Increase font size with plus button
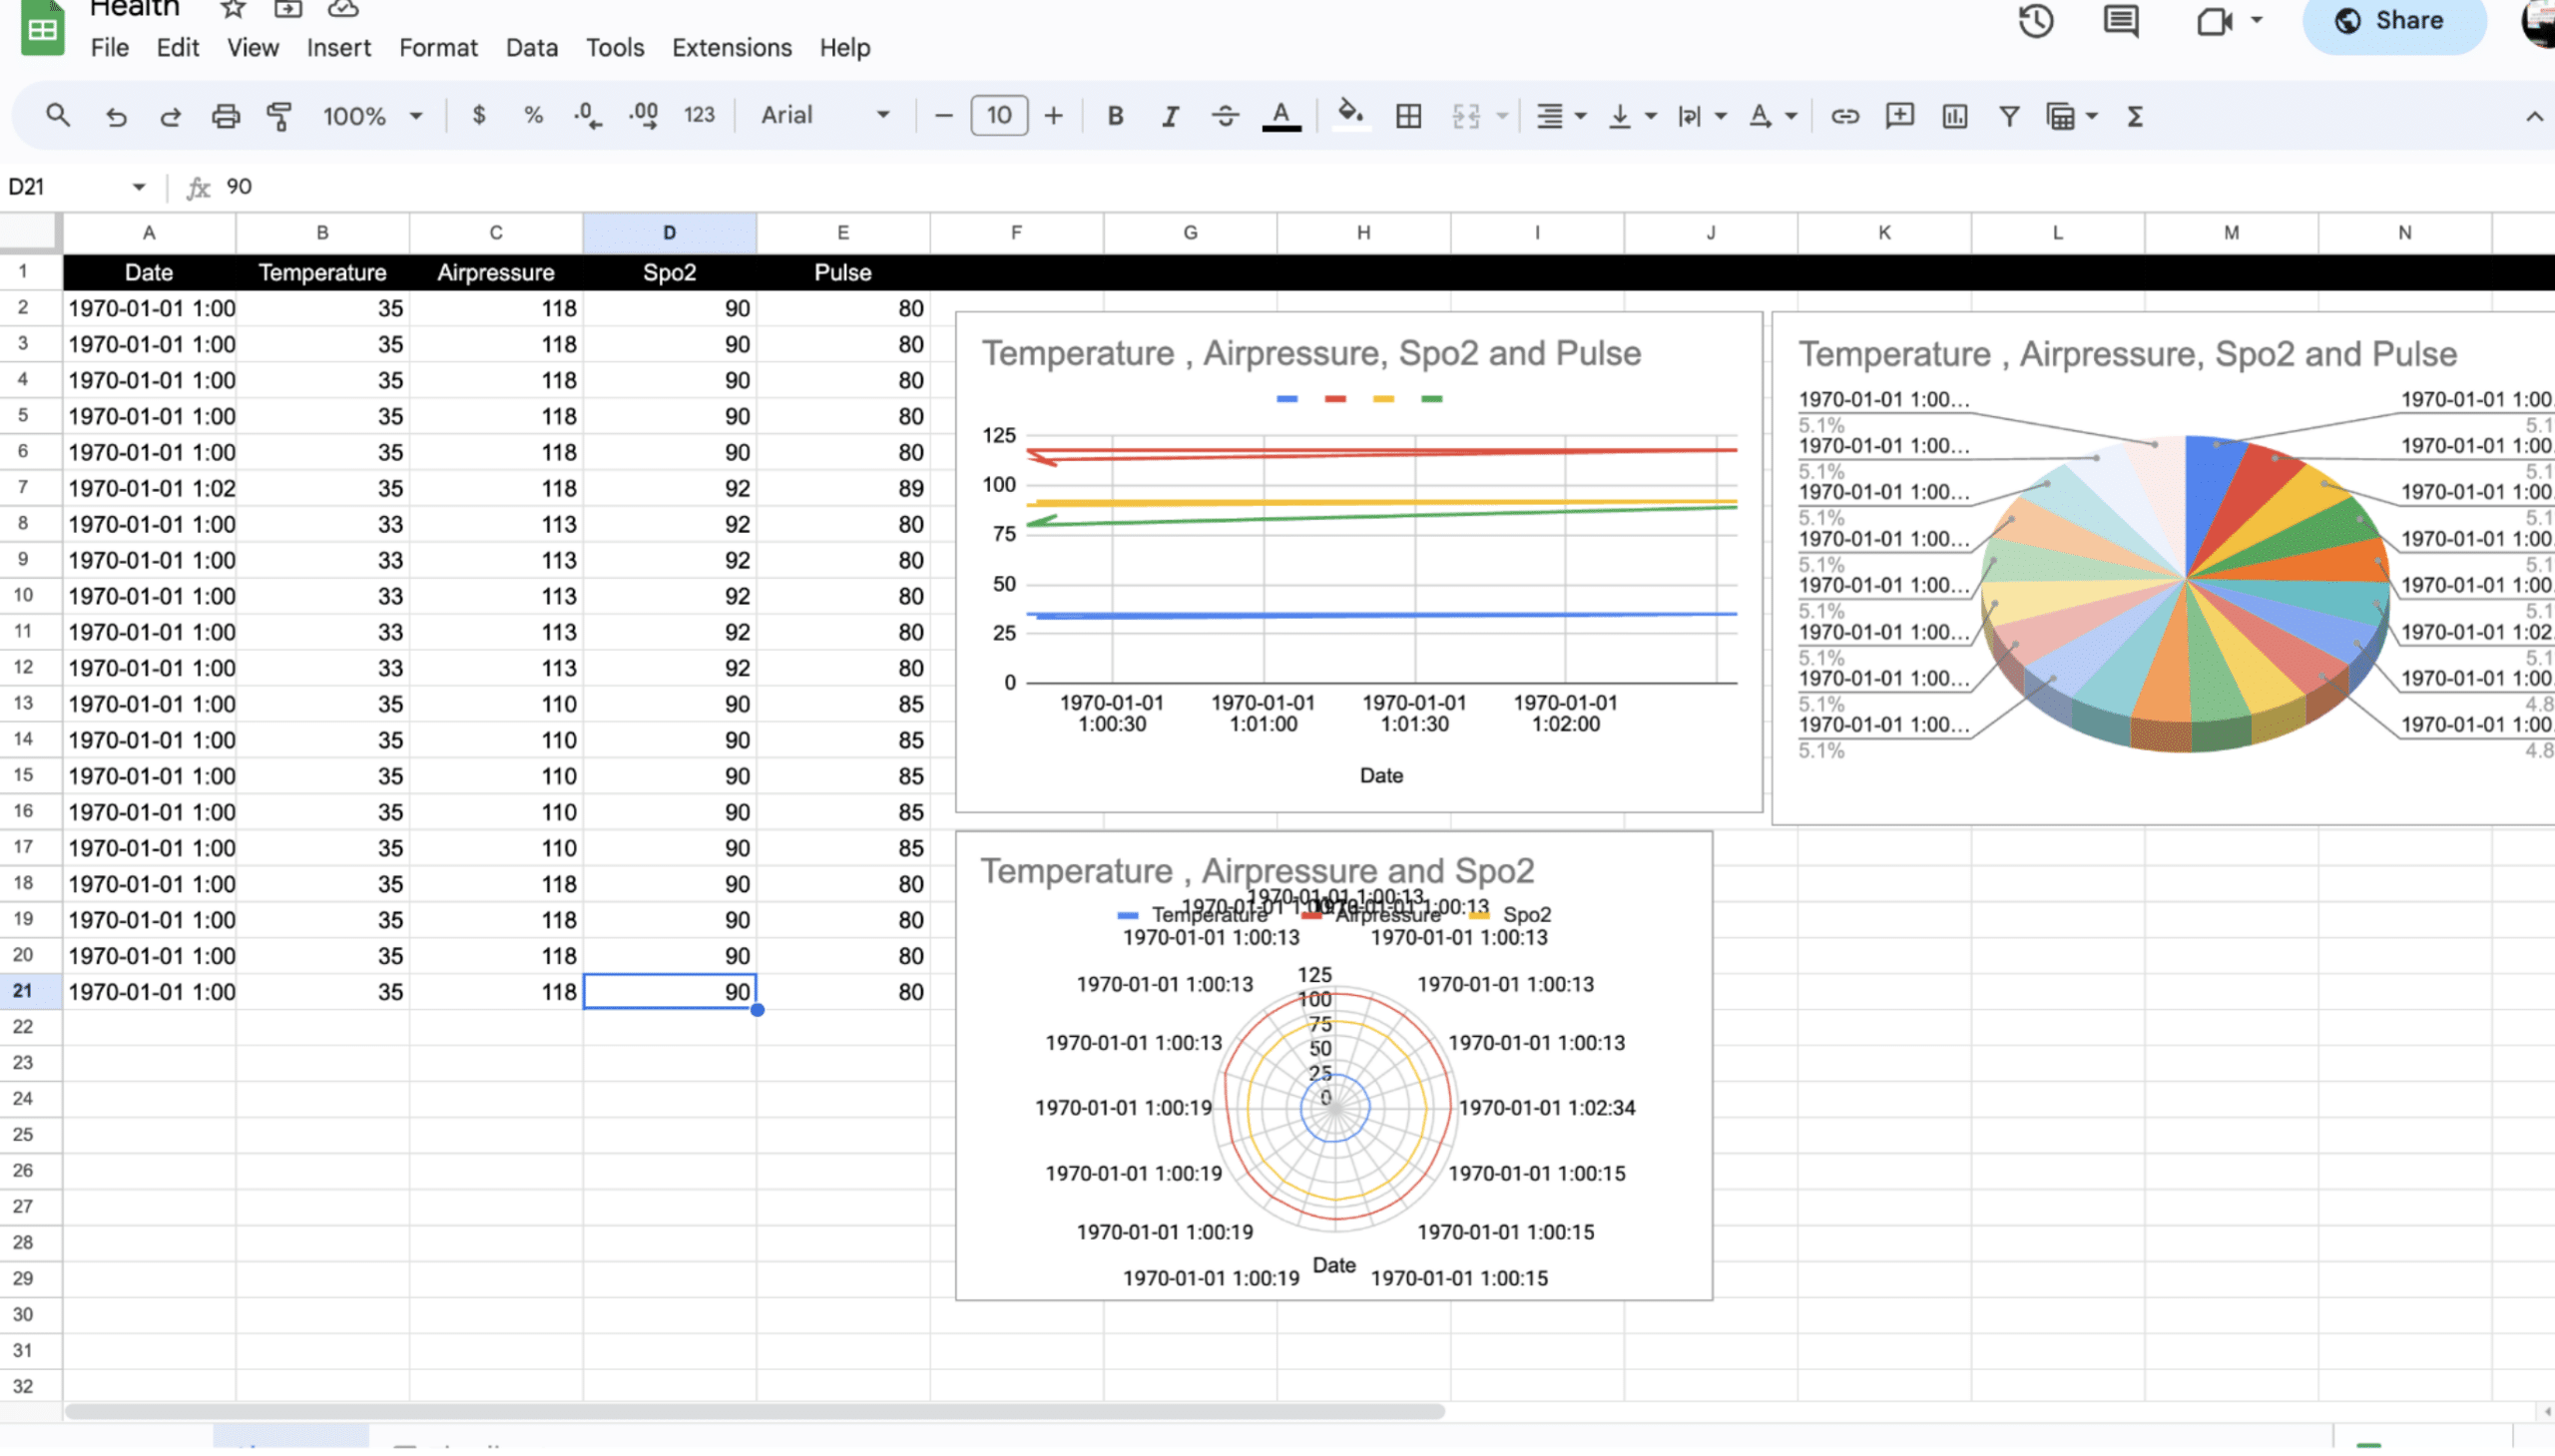2555x1456 pixels. point(1053,116)
